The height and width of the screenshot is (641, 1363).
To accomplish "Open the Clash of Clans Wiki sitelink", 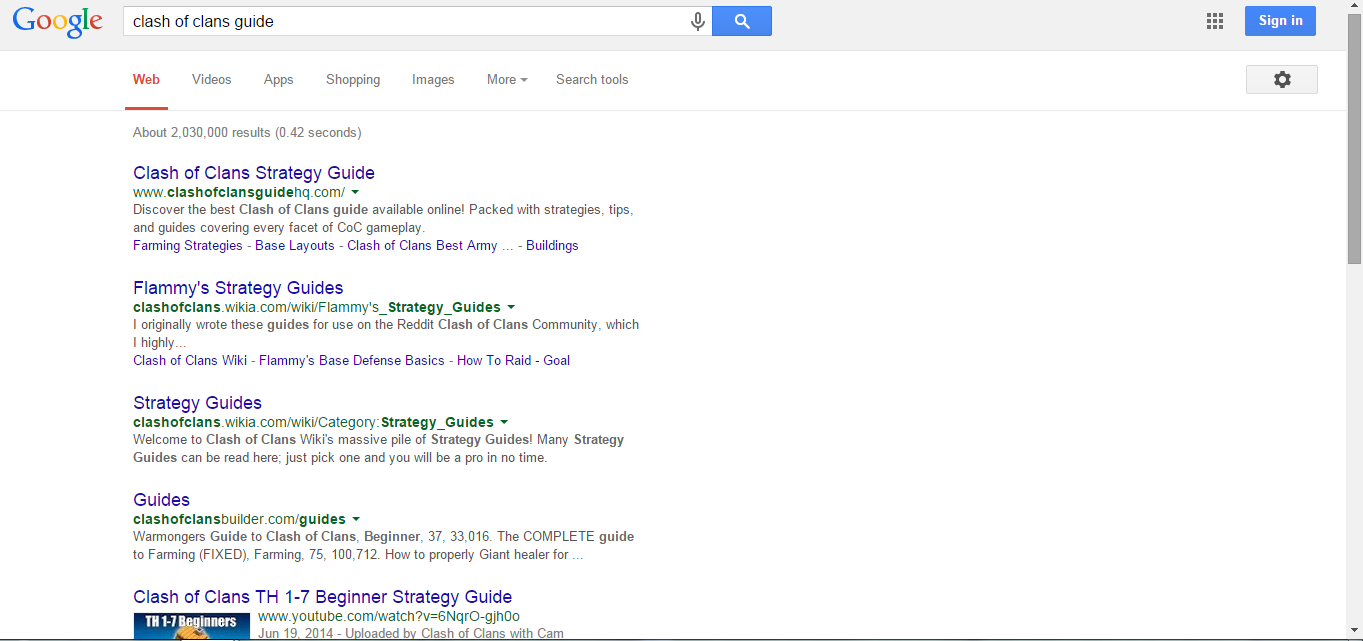I will [190, 361].
